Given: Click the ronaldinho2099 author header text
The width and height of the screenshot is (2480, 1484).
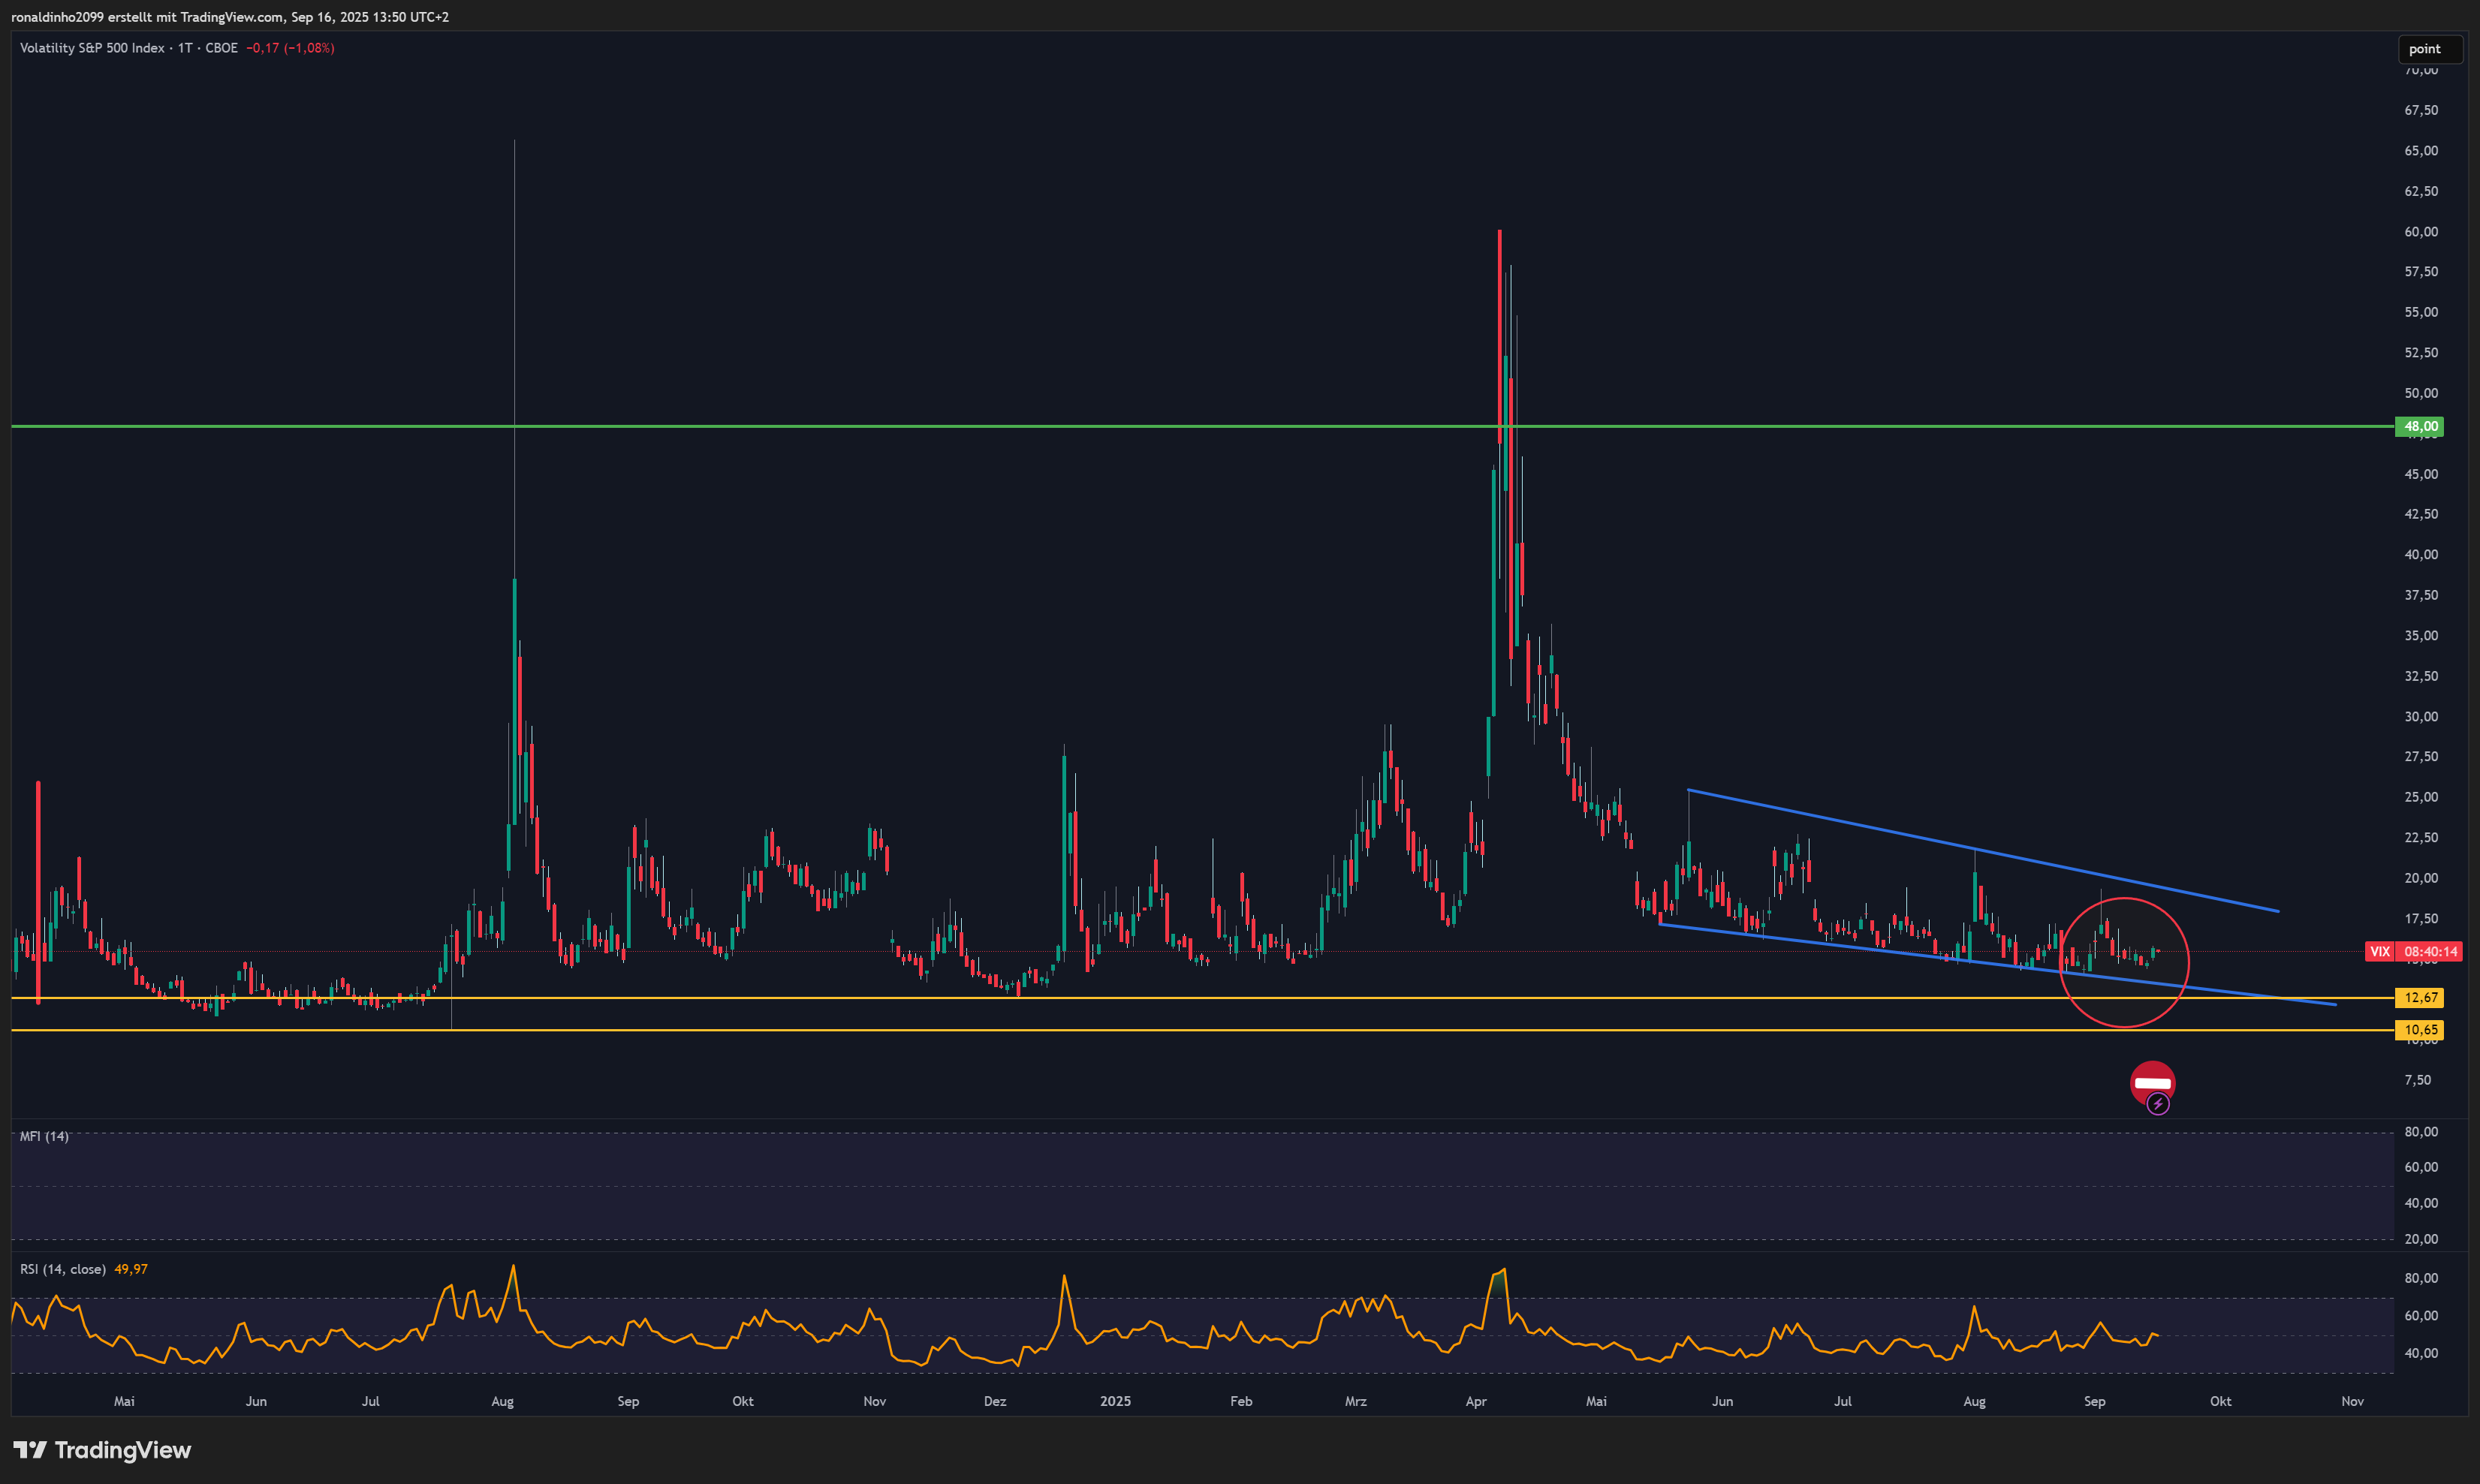Looking at the screenshot, I should pos(57,17).
